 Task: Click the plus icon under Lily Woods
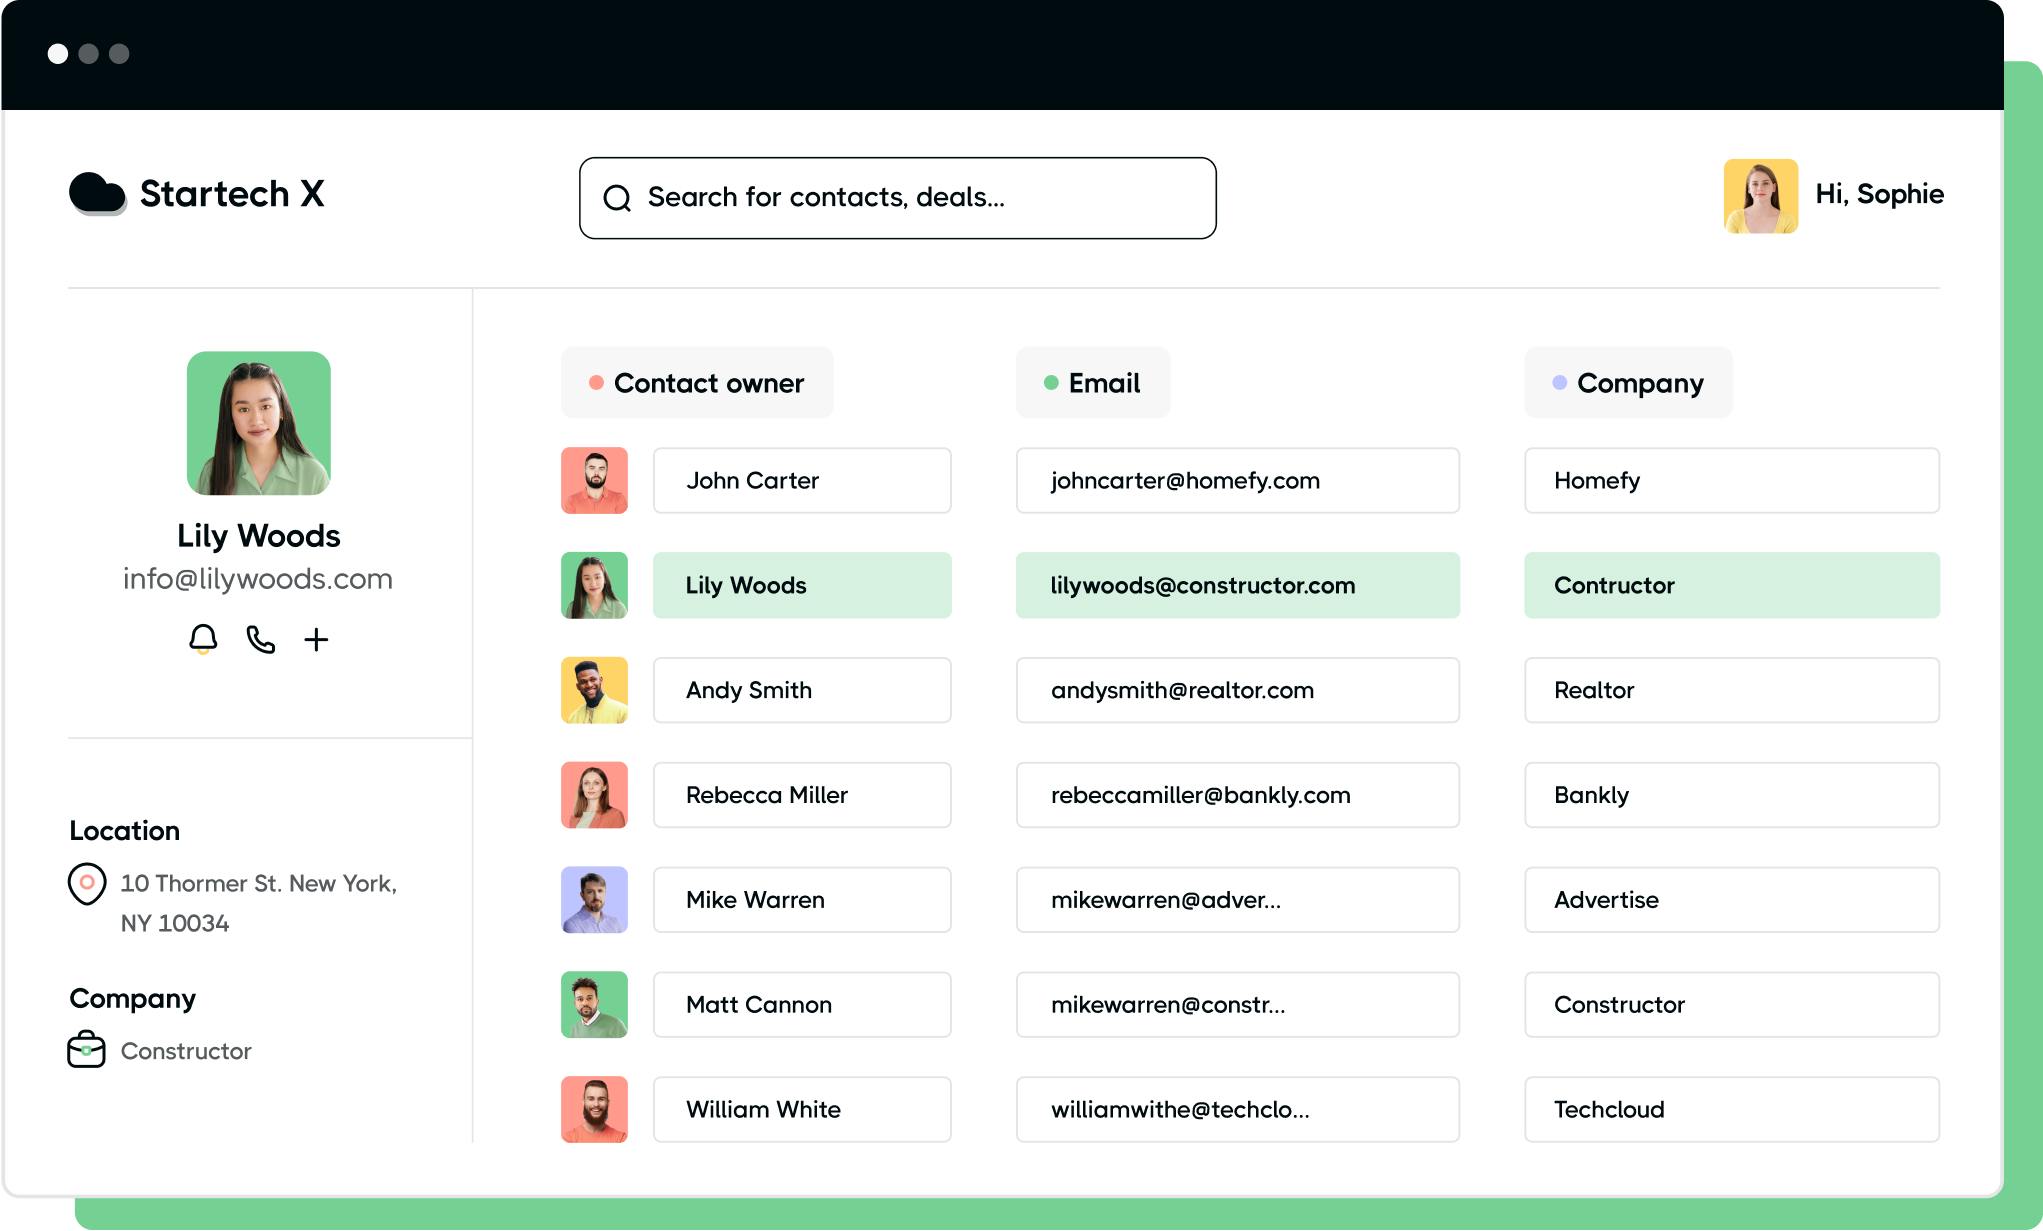[x=317, y=639]
